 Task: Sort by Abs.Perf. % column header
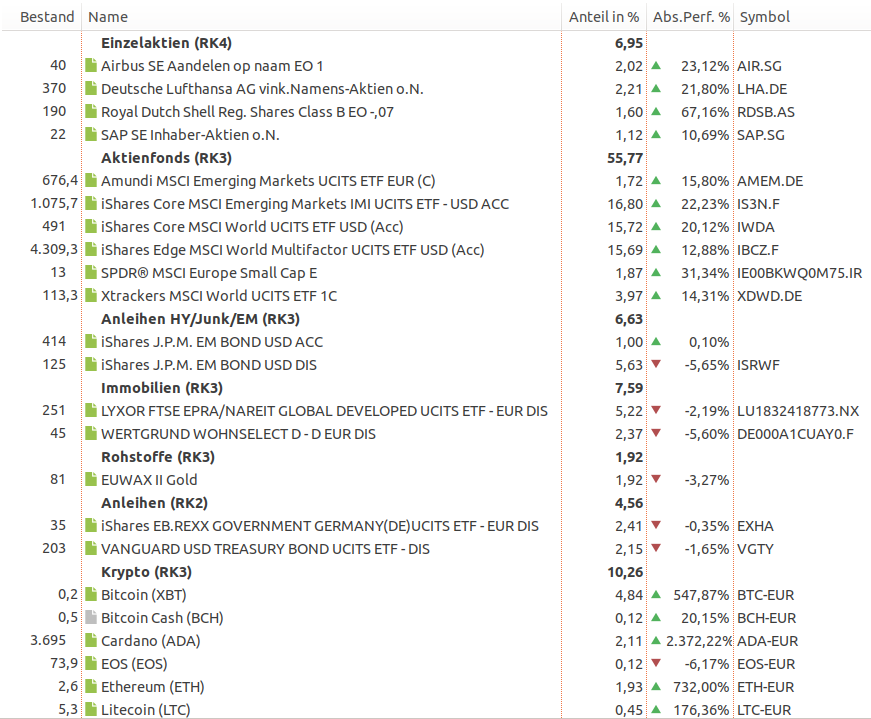tap(691, 17)
